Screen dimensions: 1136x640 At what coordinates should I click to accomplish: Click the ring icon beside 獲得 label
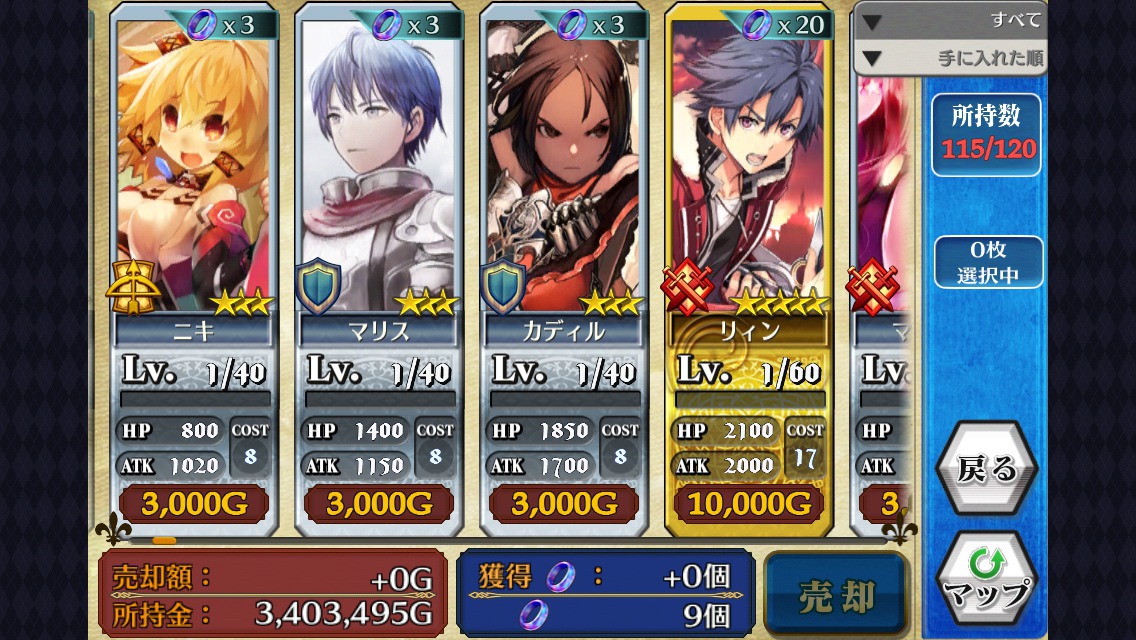560,576
